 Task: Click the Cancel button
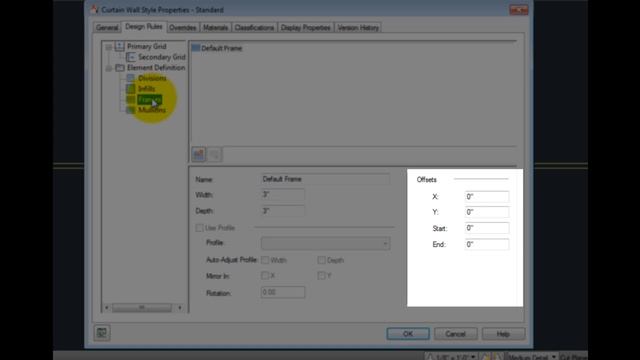[456, 333]
